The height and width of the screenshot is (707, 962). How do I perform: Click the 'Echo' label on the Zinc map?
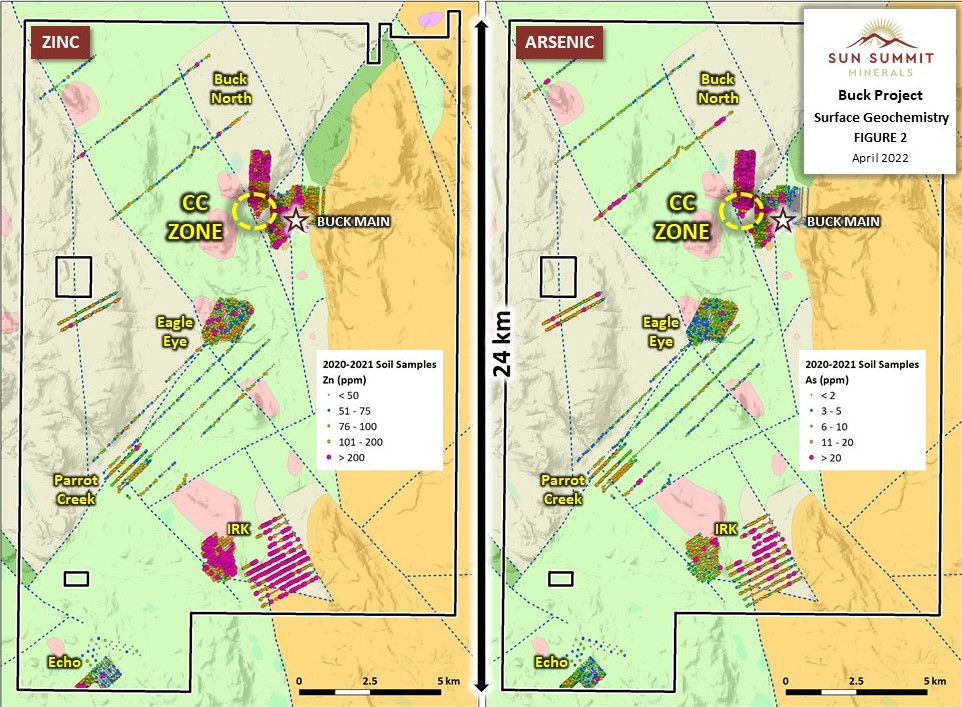pyautogui.click(x=64, y=662)
